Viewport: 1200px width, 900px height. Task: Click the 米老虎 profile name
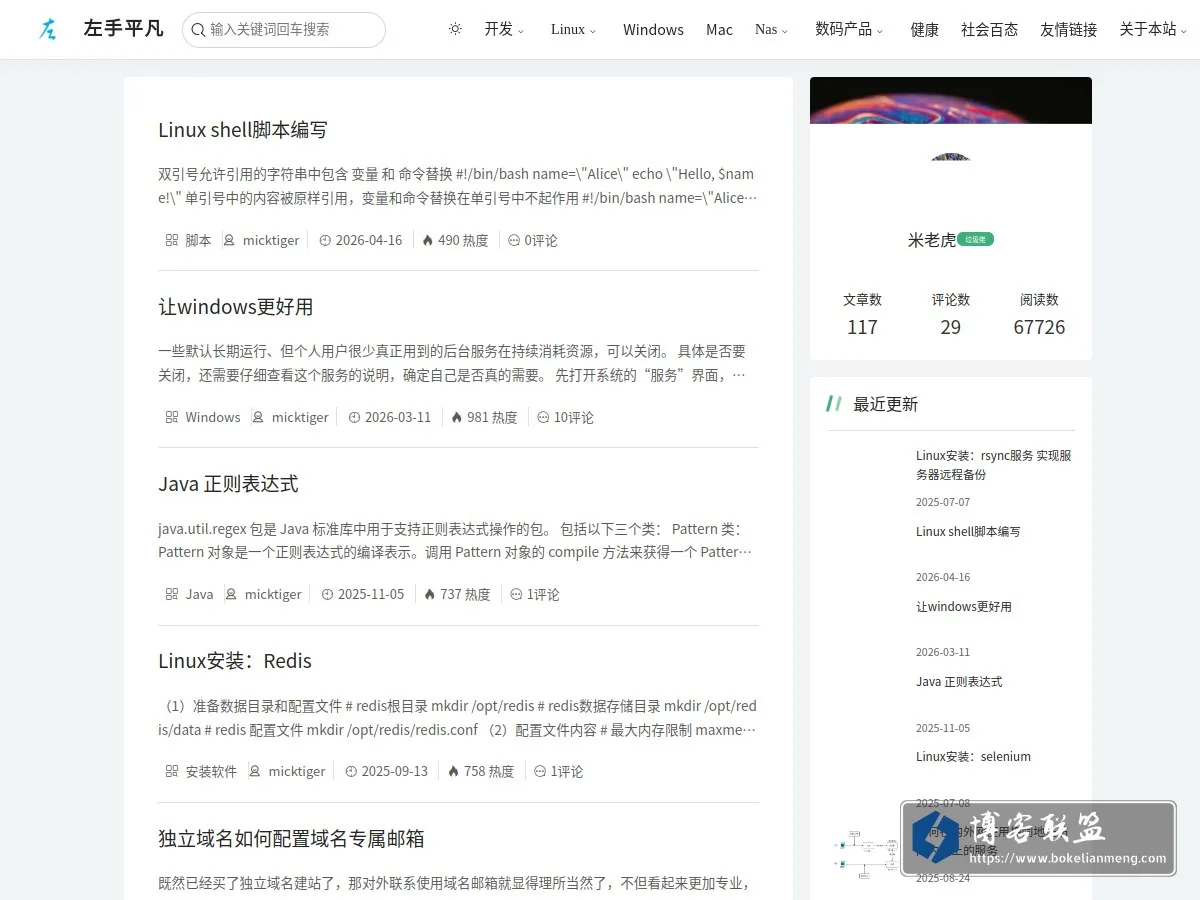[931, 240]
